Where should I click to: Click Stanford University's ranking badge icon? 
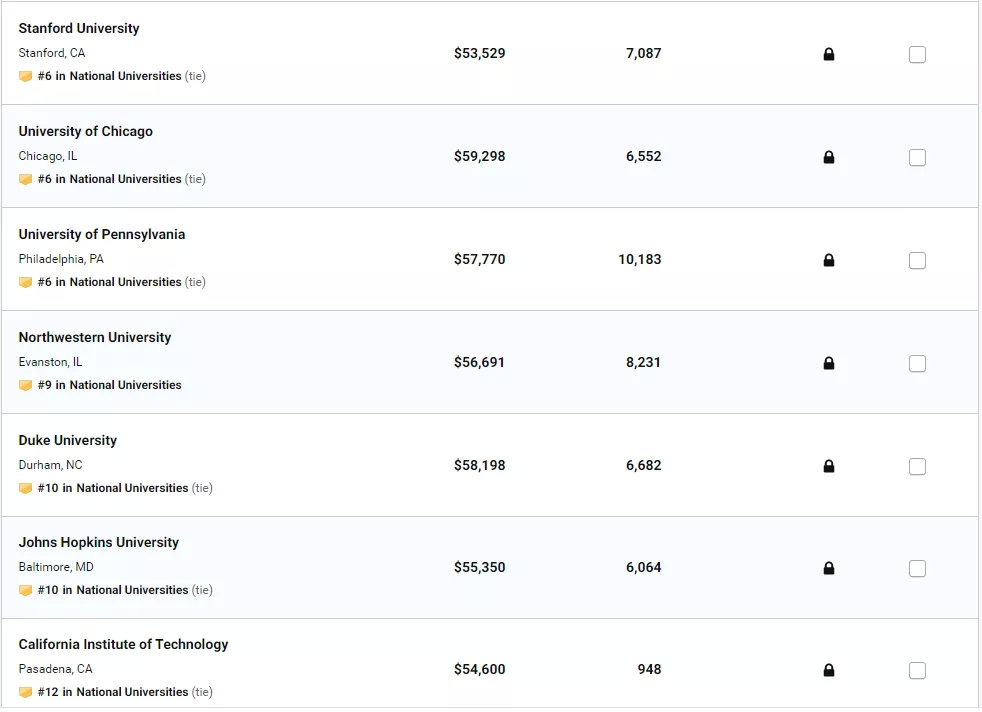click(x=26, y=75)
